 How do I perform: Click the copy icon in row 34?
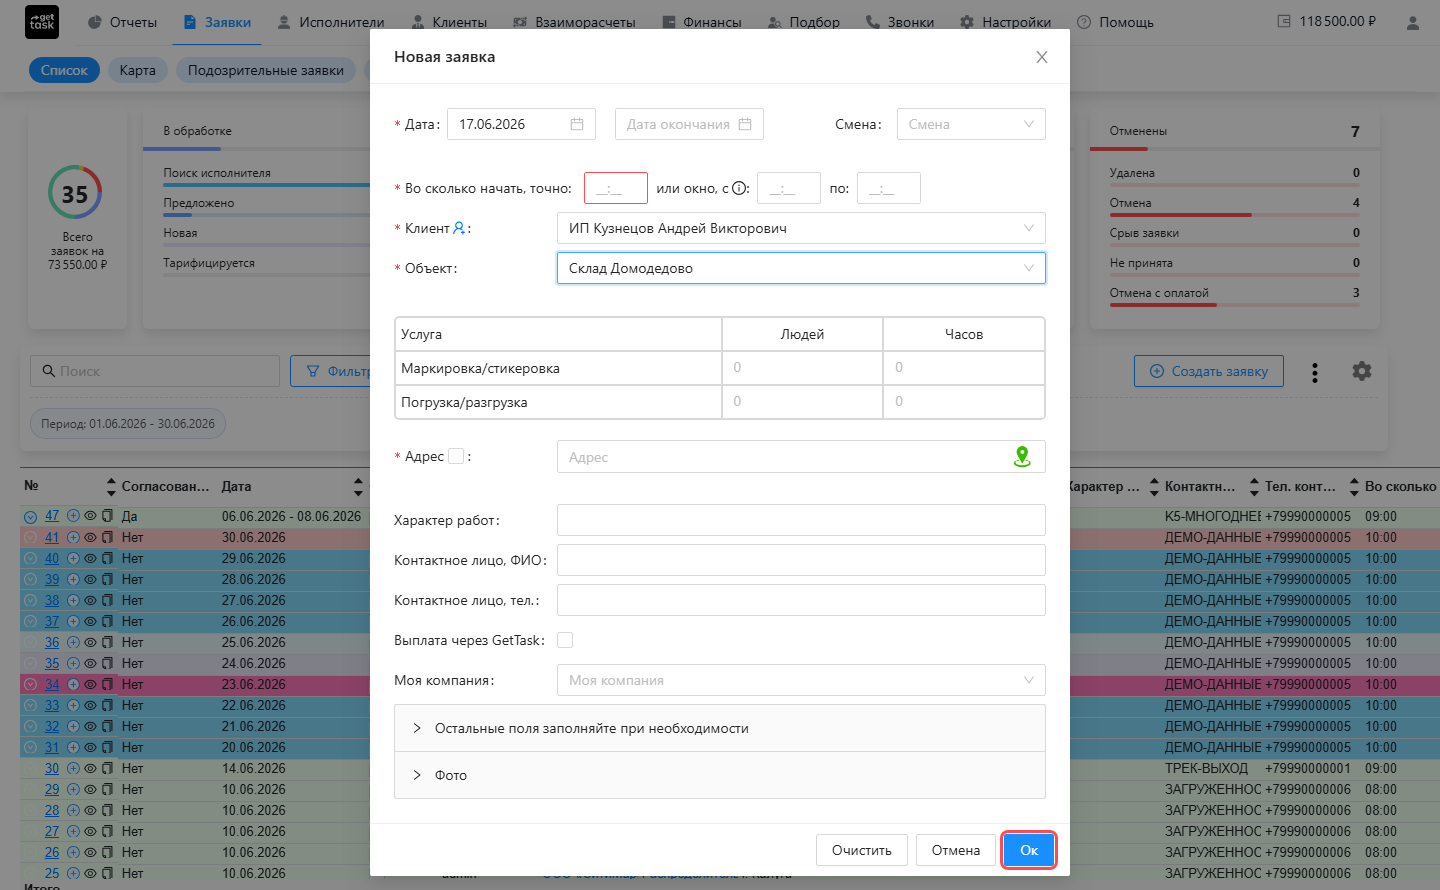(107, 684)
